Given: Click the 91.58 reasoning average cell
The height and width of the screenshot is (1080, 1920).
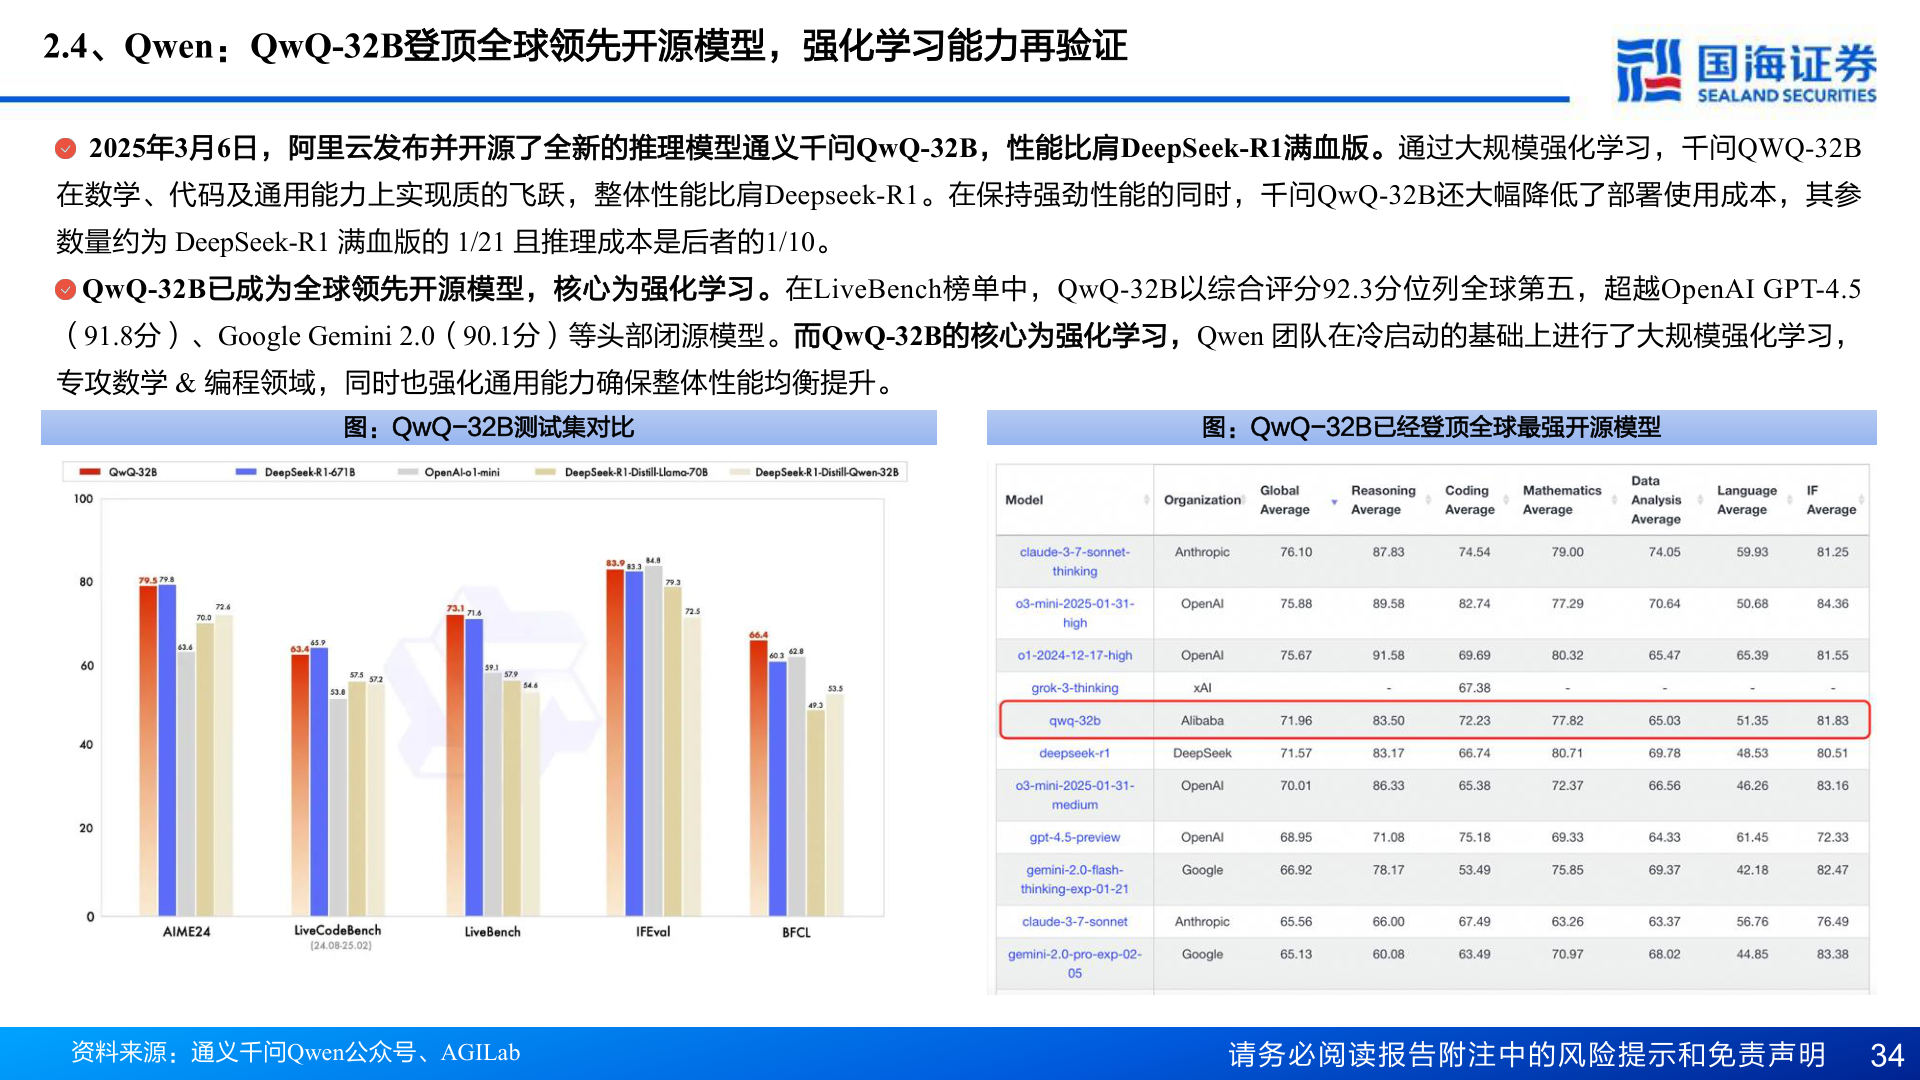Looking at the screenshot, I should pos(1388,656).
